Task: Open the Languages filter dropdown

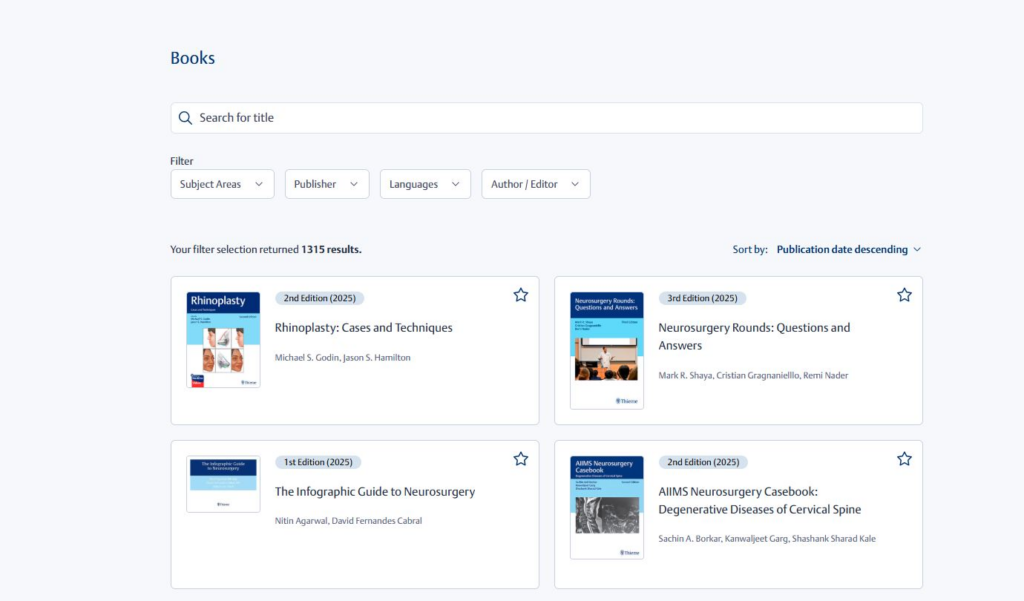Action: coord(425,184)
